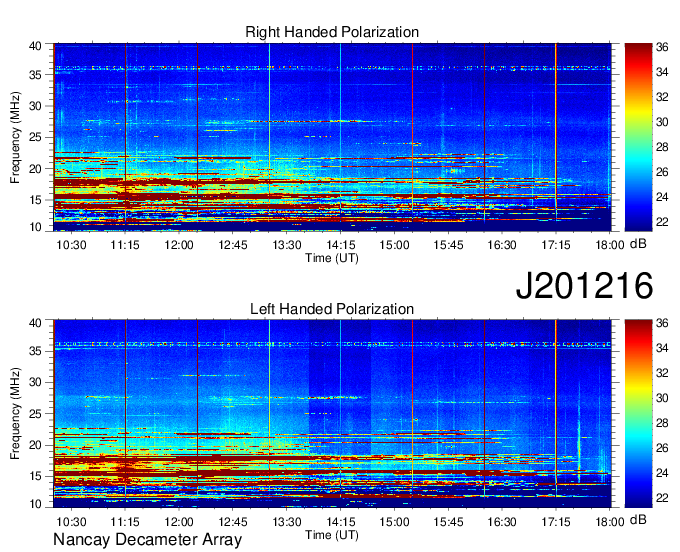The image size is (680, 552).
Task: Click the Left Handed Polarization spectrogram
Action: click(x=332, y=414)
